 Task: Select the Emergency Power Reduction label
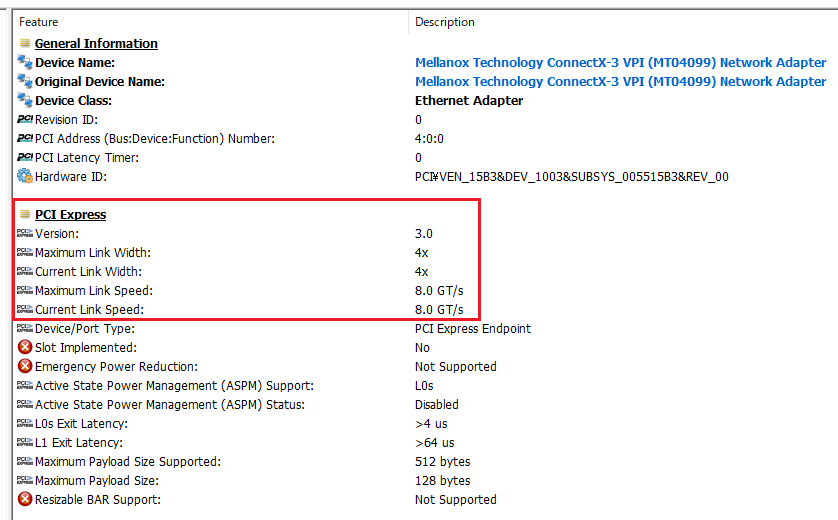tap(116, 367)
